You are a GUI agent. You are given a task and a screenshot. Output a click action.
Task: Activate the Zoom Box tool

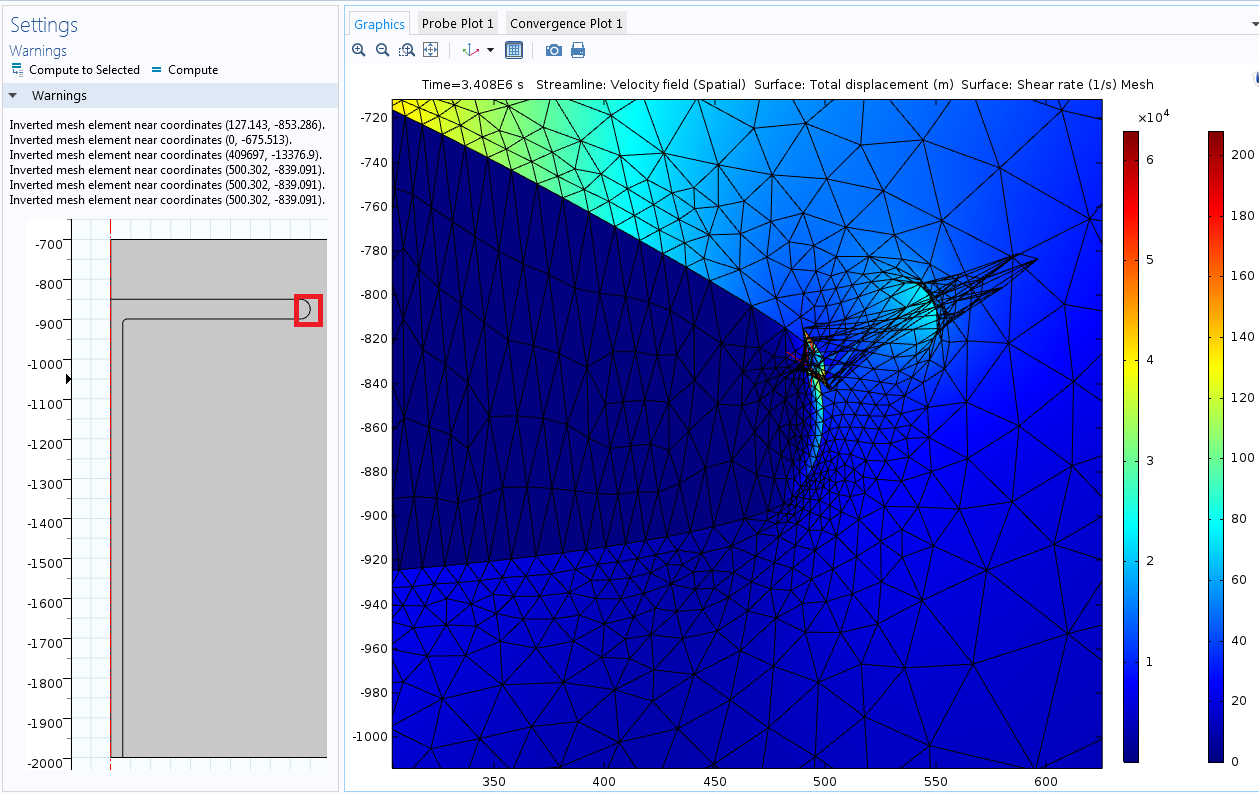tap(406, 50)
